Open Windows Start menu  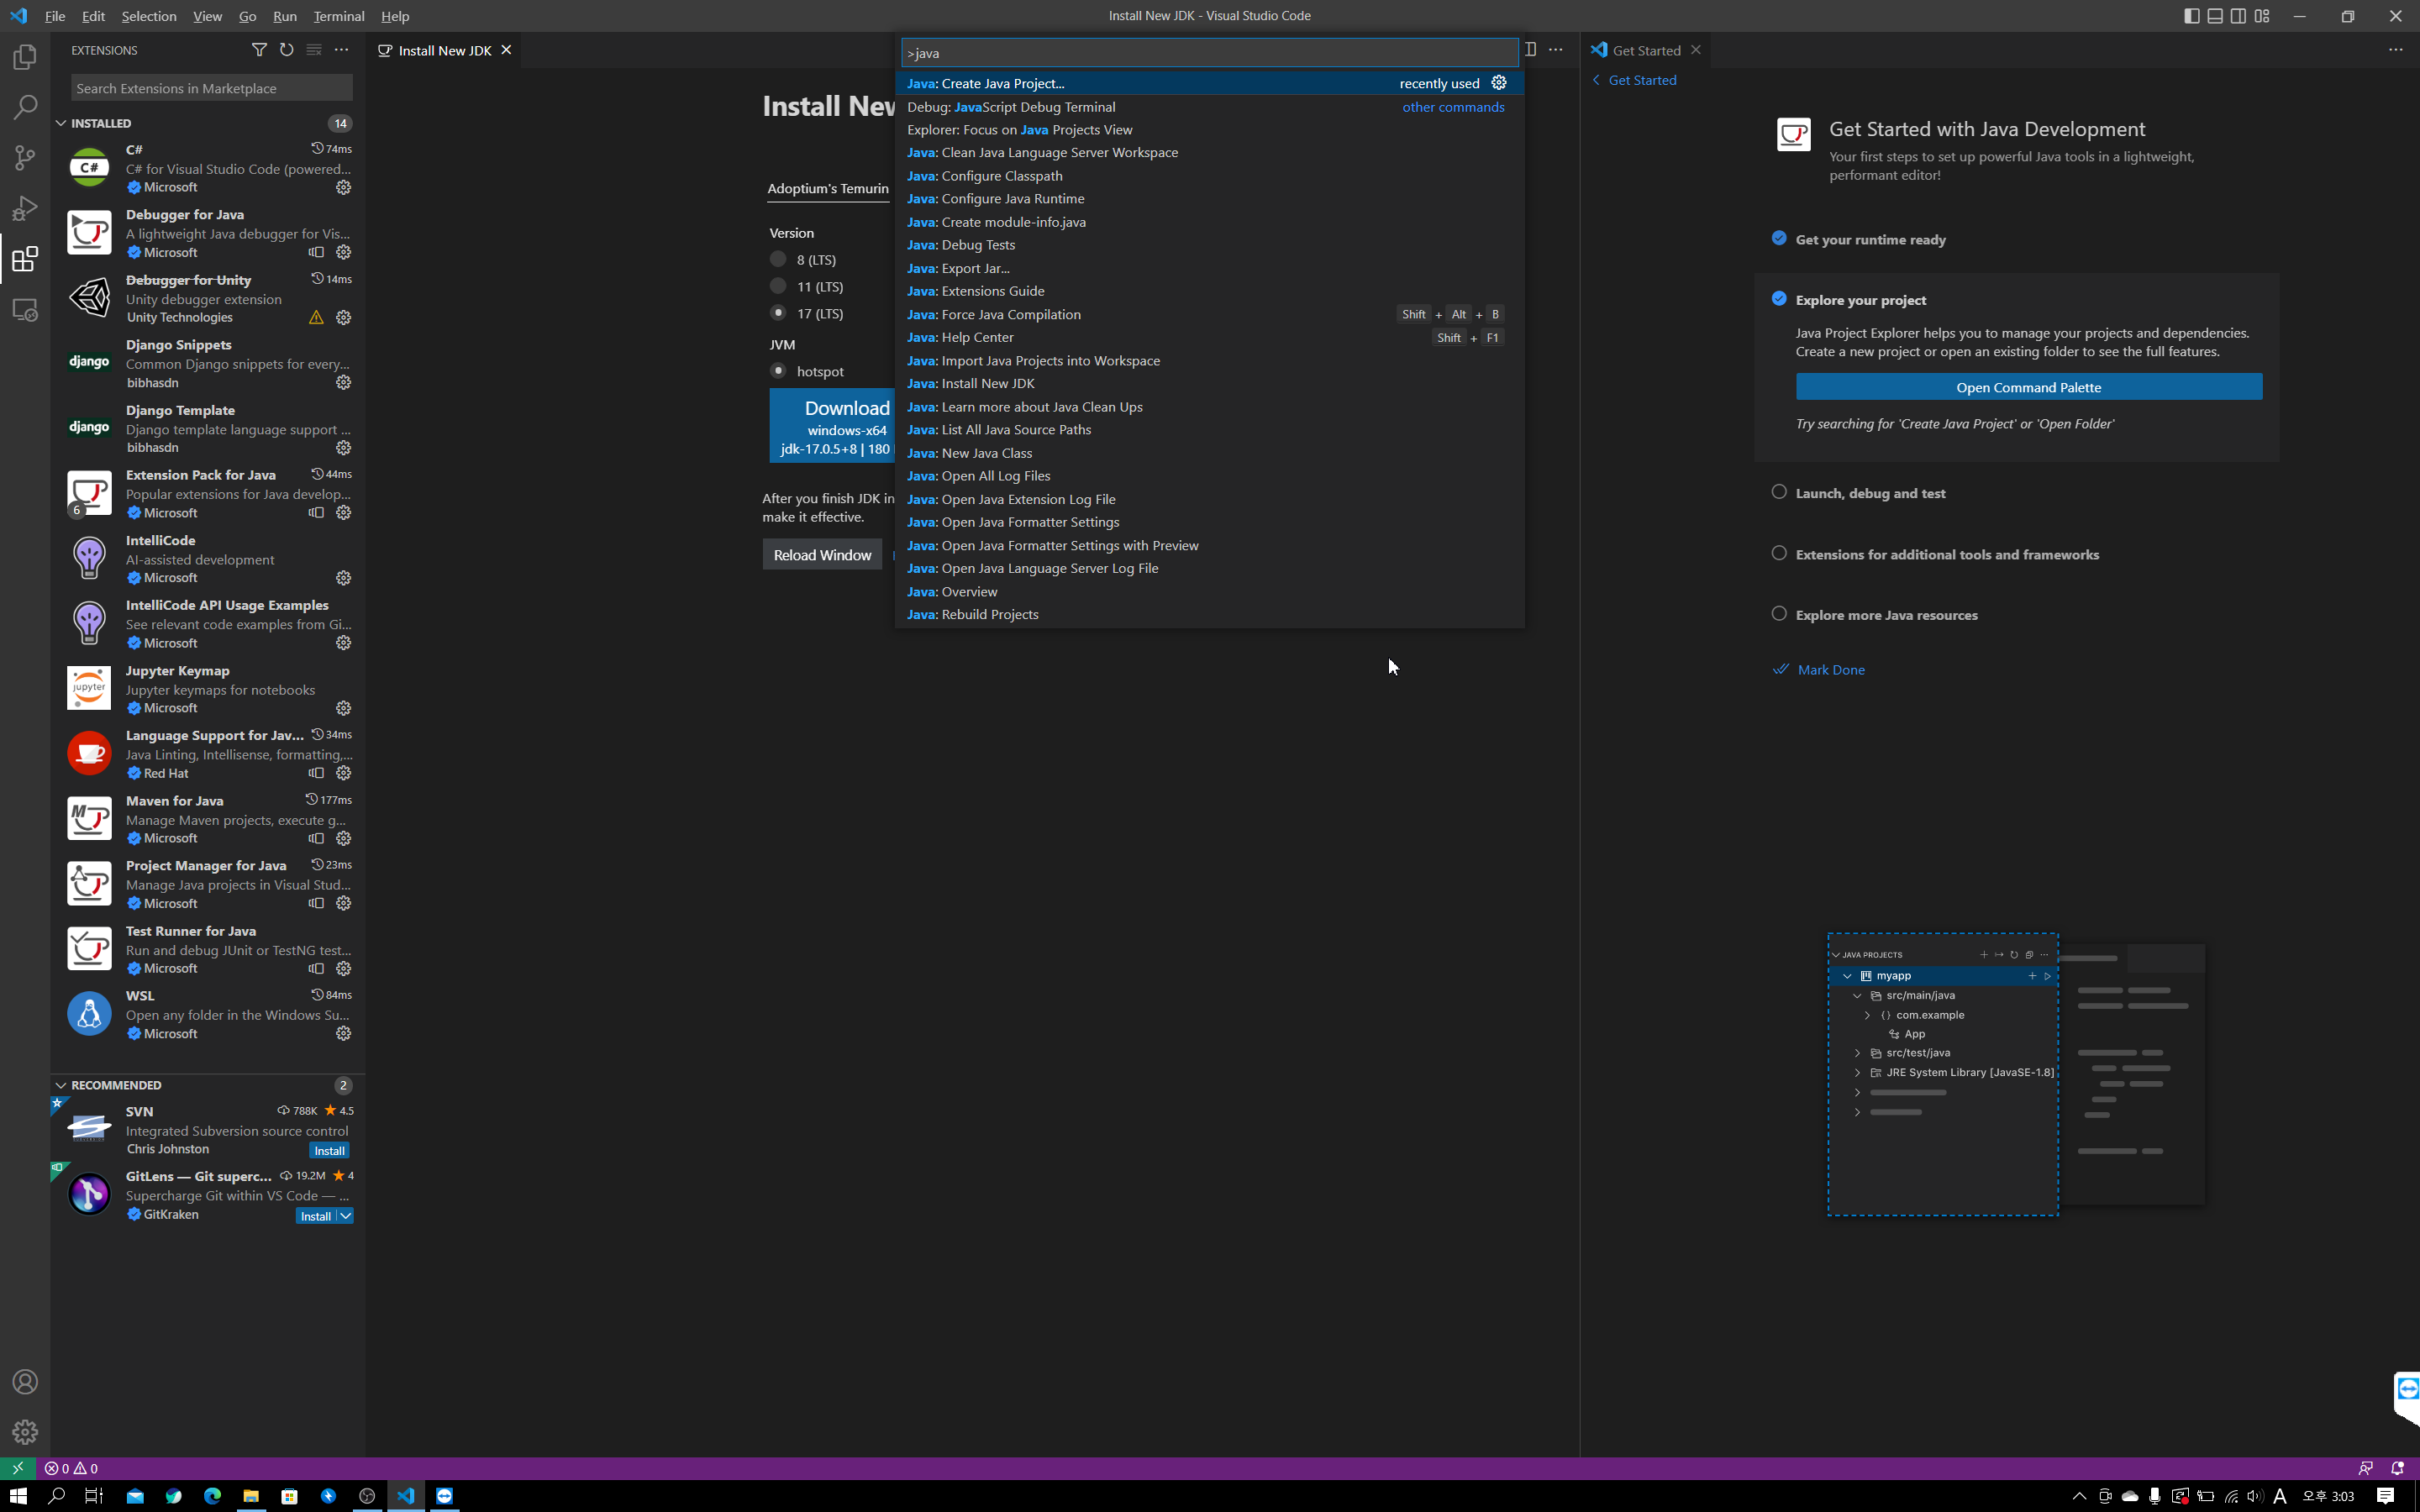coord(18,1496)
